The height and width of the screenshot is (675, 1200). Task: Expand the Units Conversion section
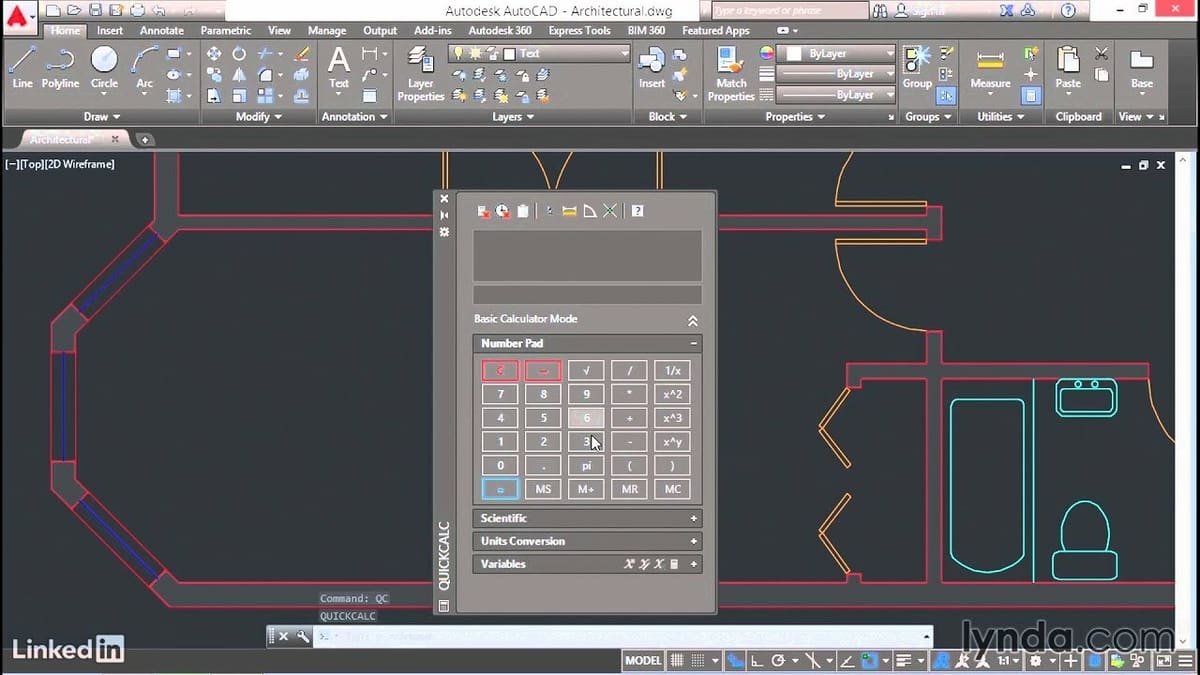point(693,541)
